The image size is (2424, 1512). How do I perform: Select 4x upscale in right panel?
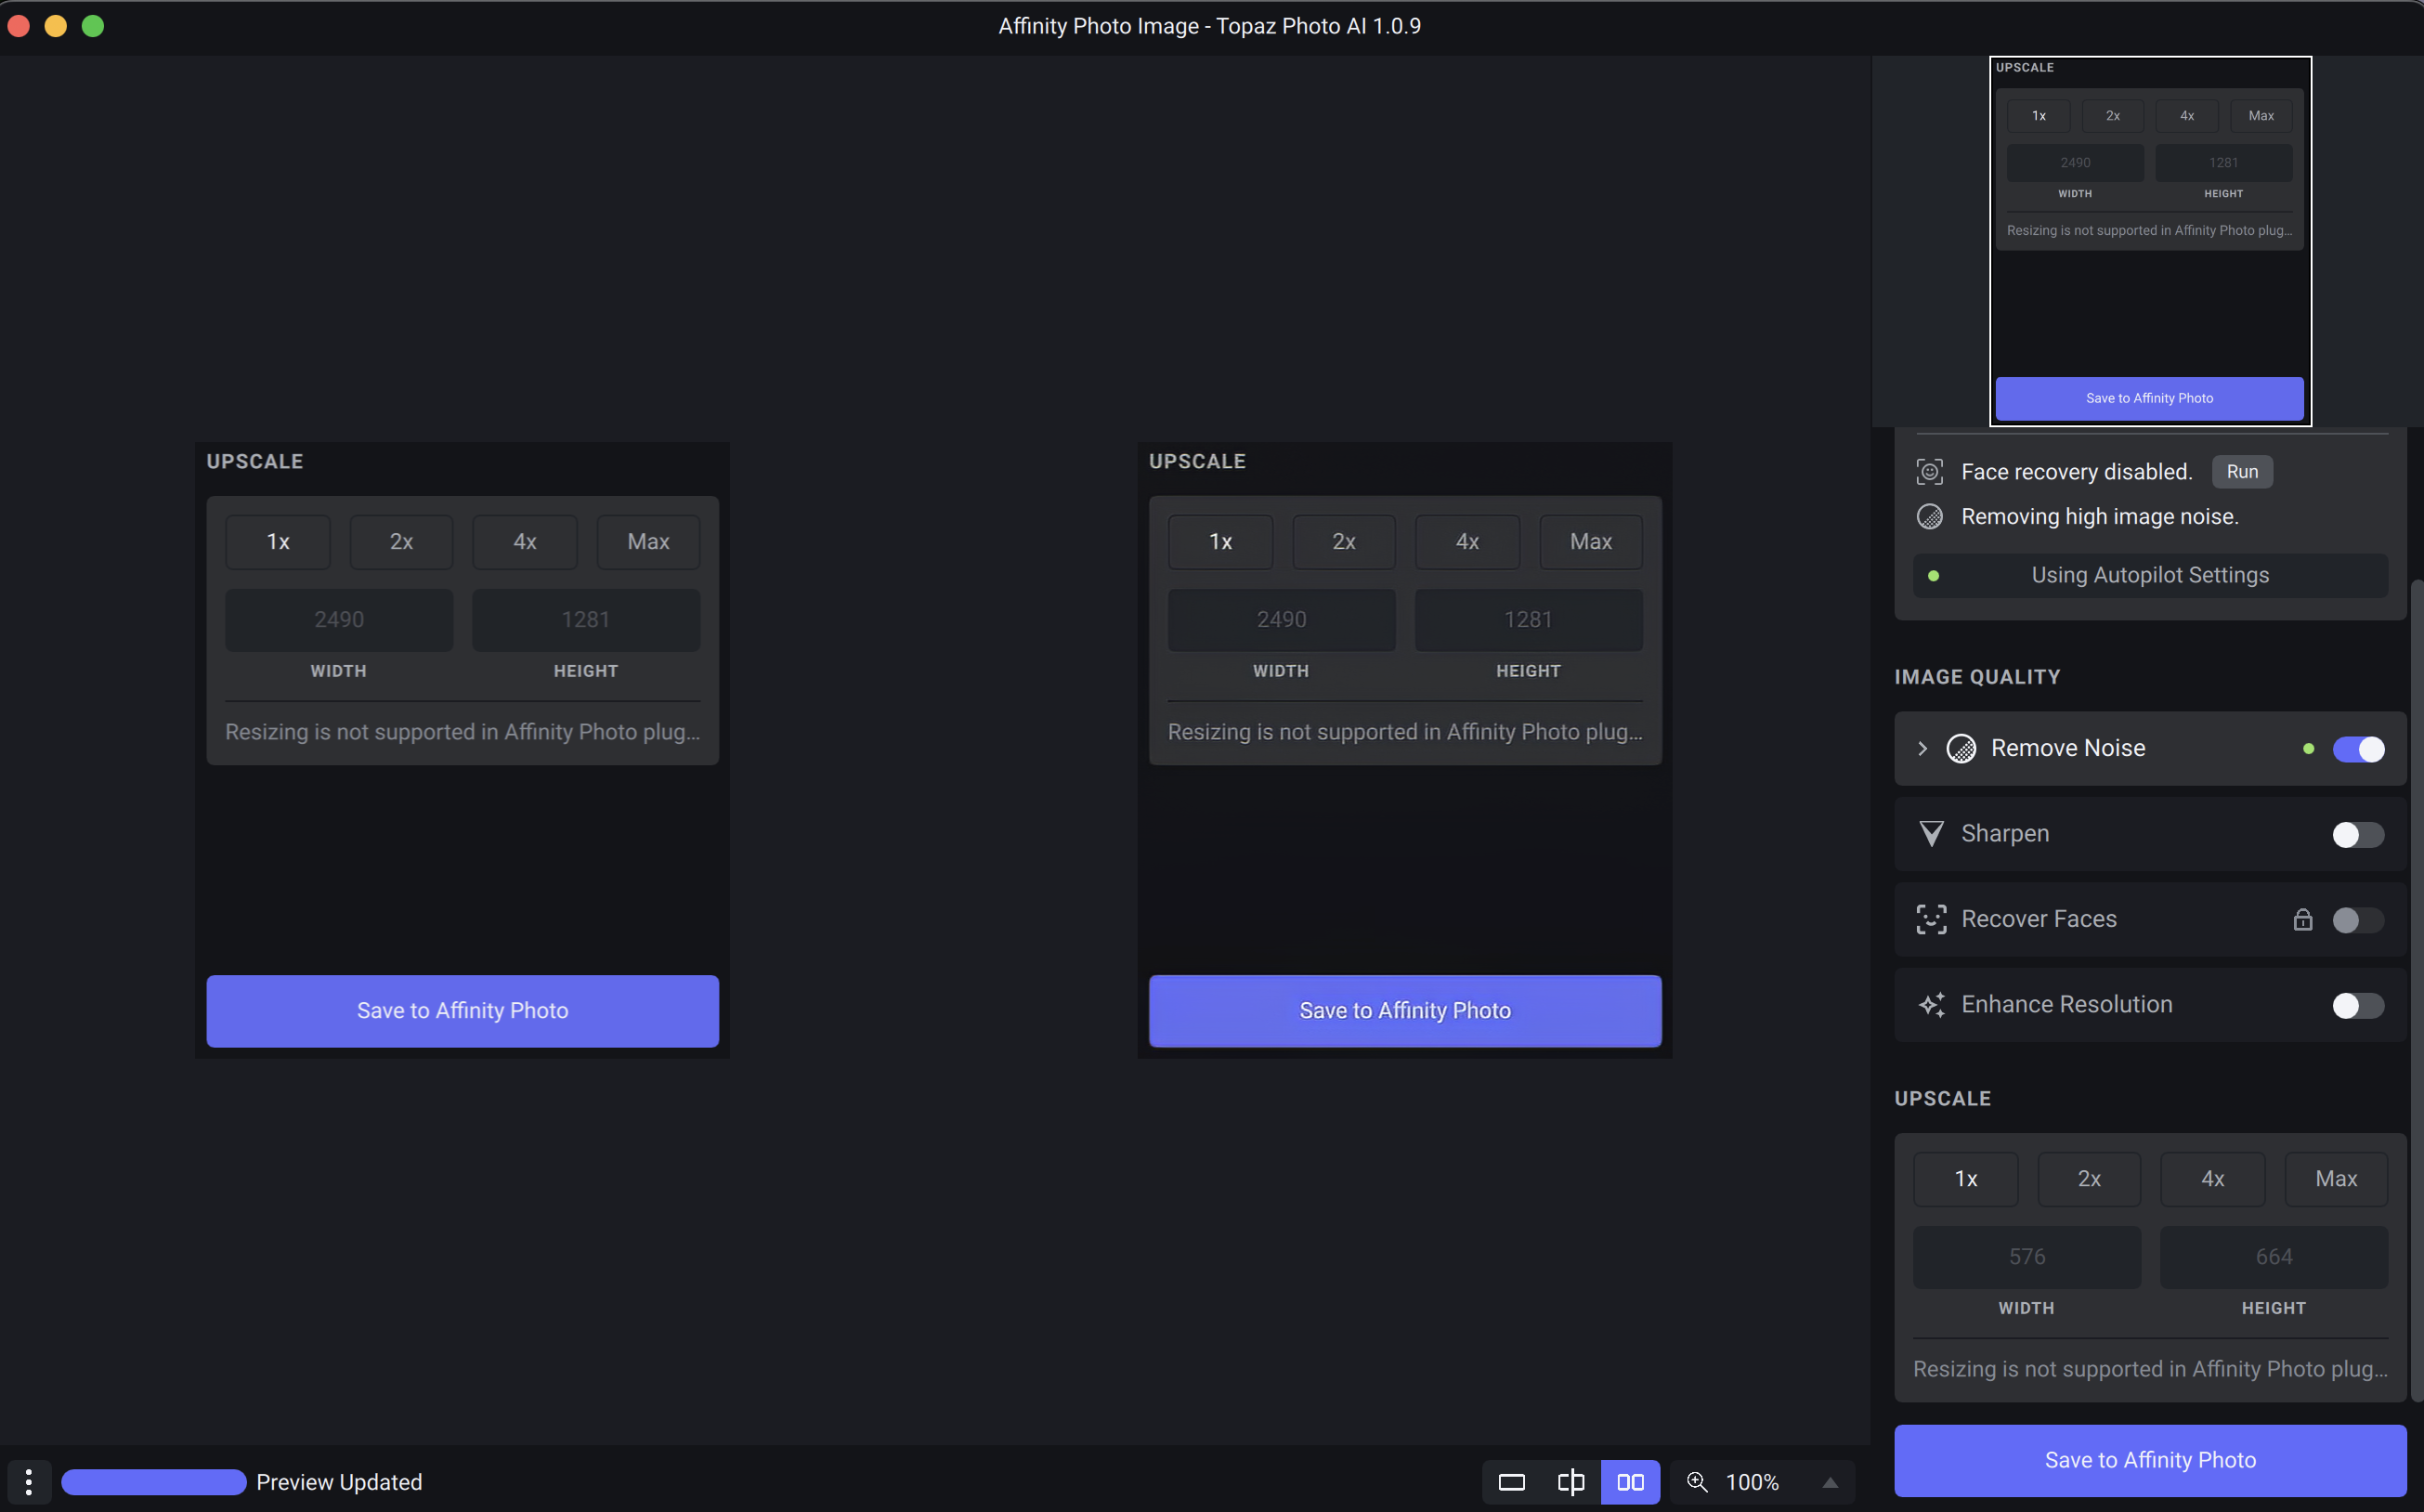pyautogui.click(x=2212, y=1178)
